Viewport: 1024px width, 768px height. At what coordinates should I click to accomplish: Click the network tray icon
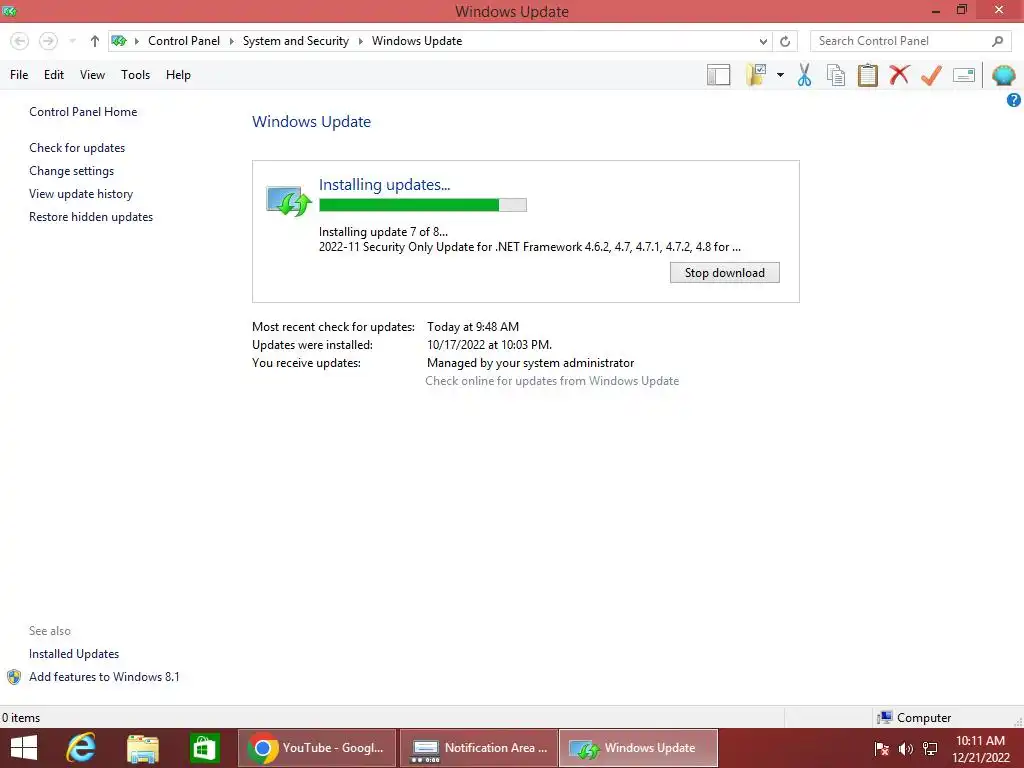[930, 749]
